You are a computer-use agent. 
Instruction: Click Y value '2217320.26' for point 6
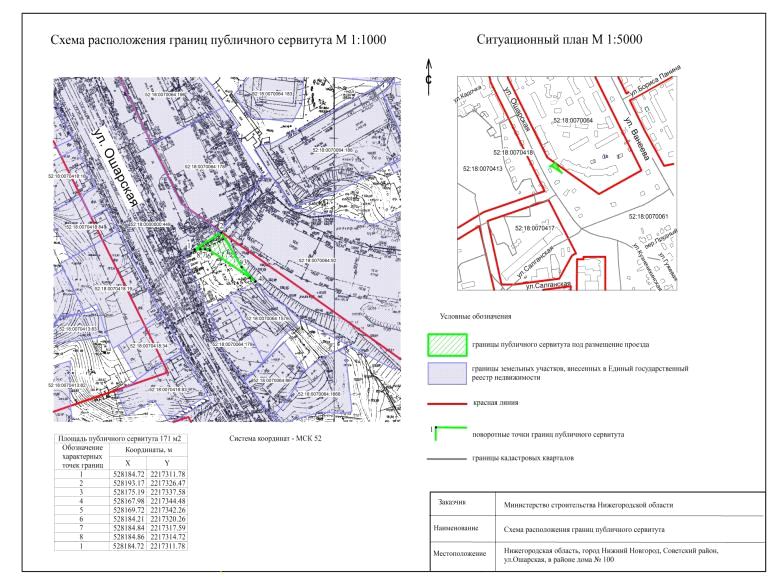coord(167,519)
